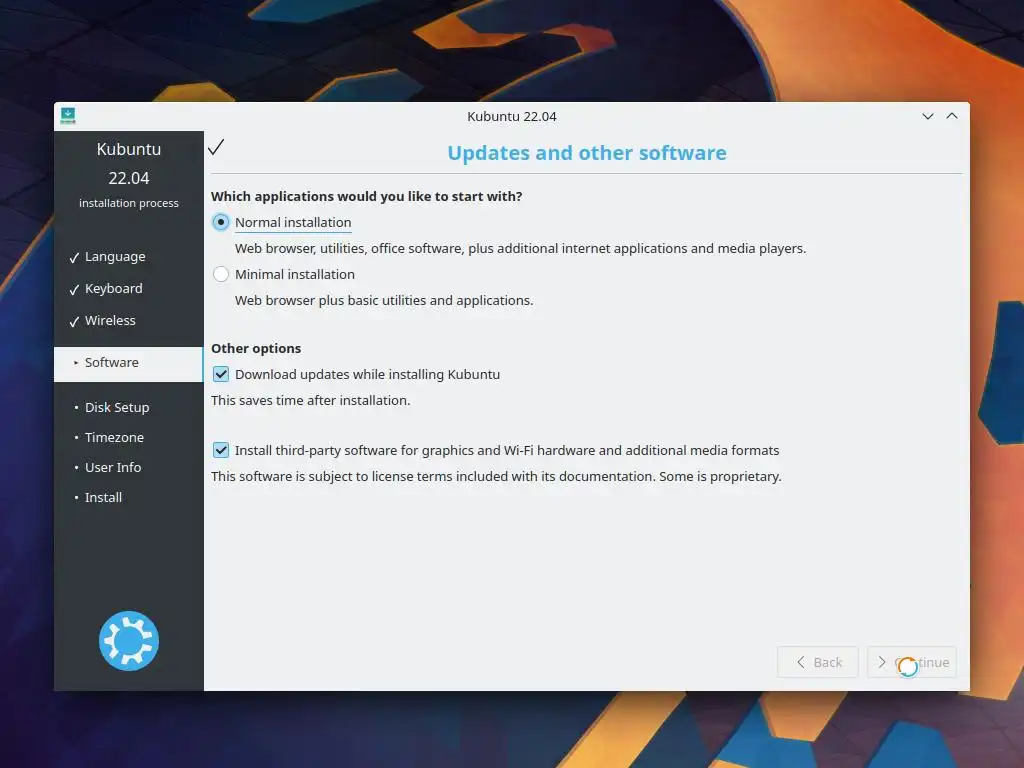
Task: Click the 'Other options' section label
Action: click(x=256, y=349)
